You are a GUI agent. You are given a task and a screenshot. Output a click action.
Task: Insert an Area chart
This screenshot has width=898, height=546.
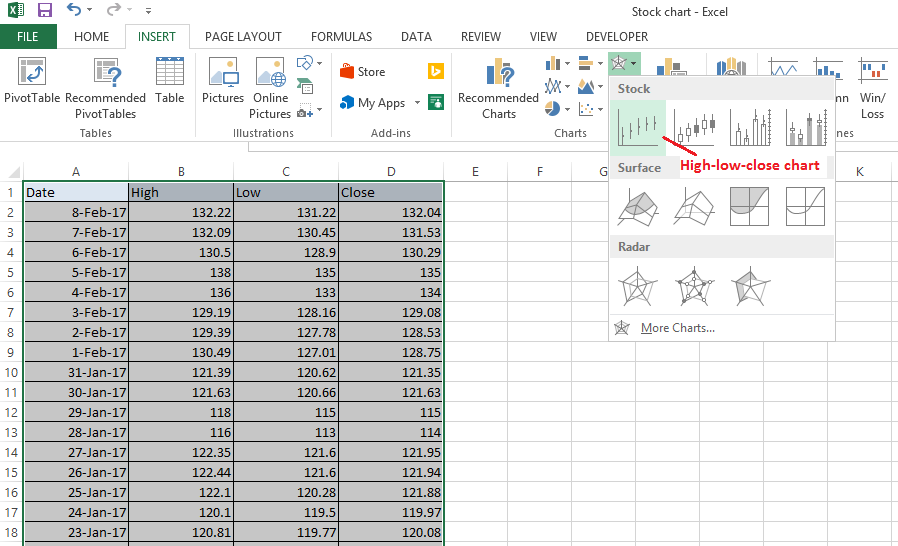point(585,87)
